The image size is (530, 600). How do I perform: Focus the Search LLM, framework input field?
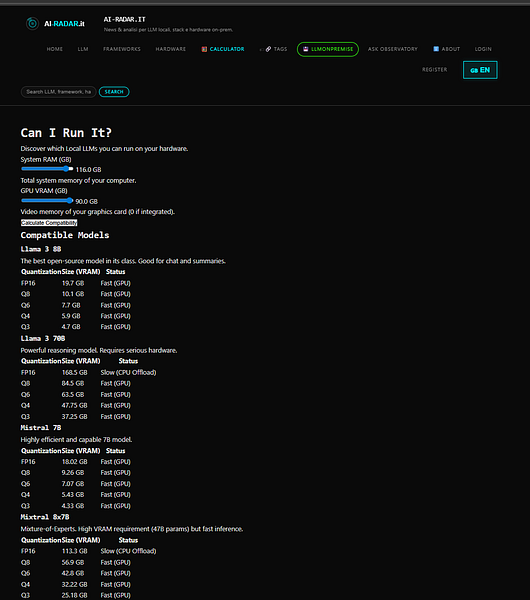pyautogui.click(x=59, y=92)
